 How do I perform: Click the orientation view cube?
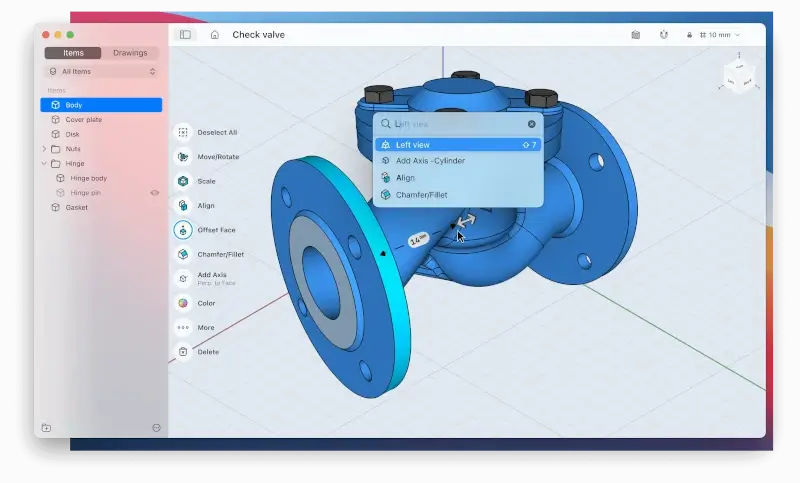tap(740, 77)
